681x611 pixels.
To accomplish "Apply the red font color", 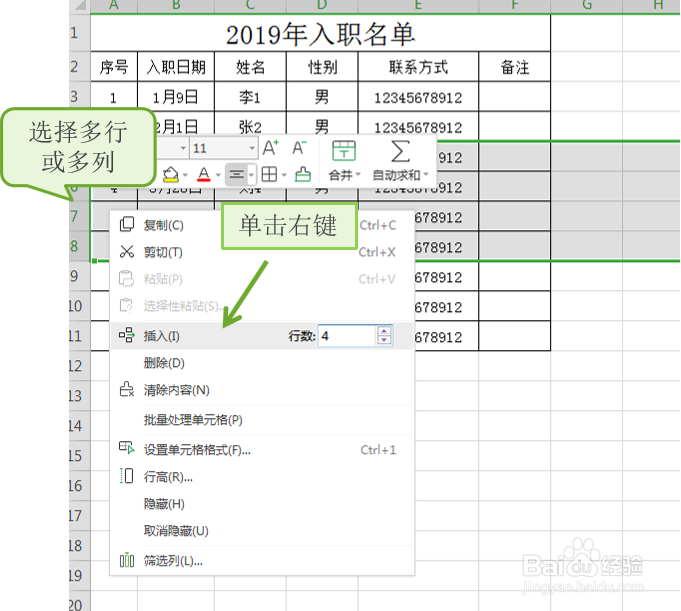I will [x=204, y=175].
